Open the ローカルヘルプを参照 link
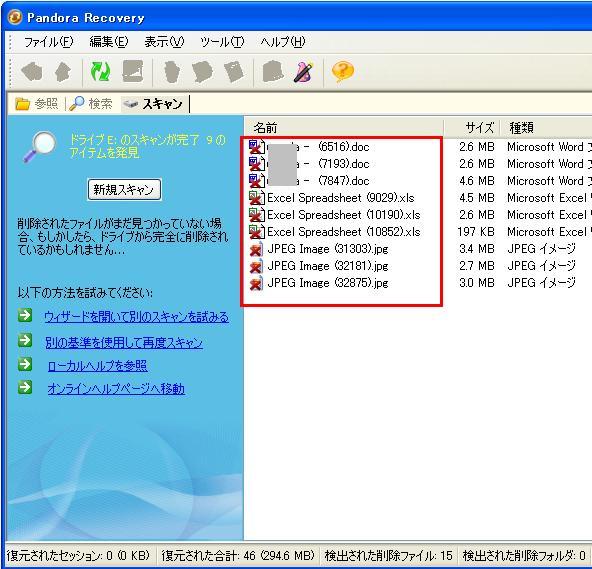The height and width of the screenshot is (569, 592). (97, 365)
